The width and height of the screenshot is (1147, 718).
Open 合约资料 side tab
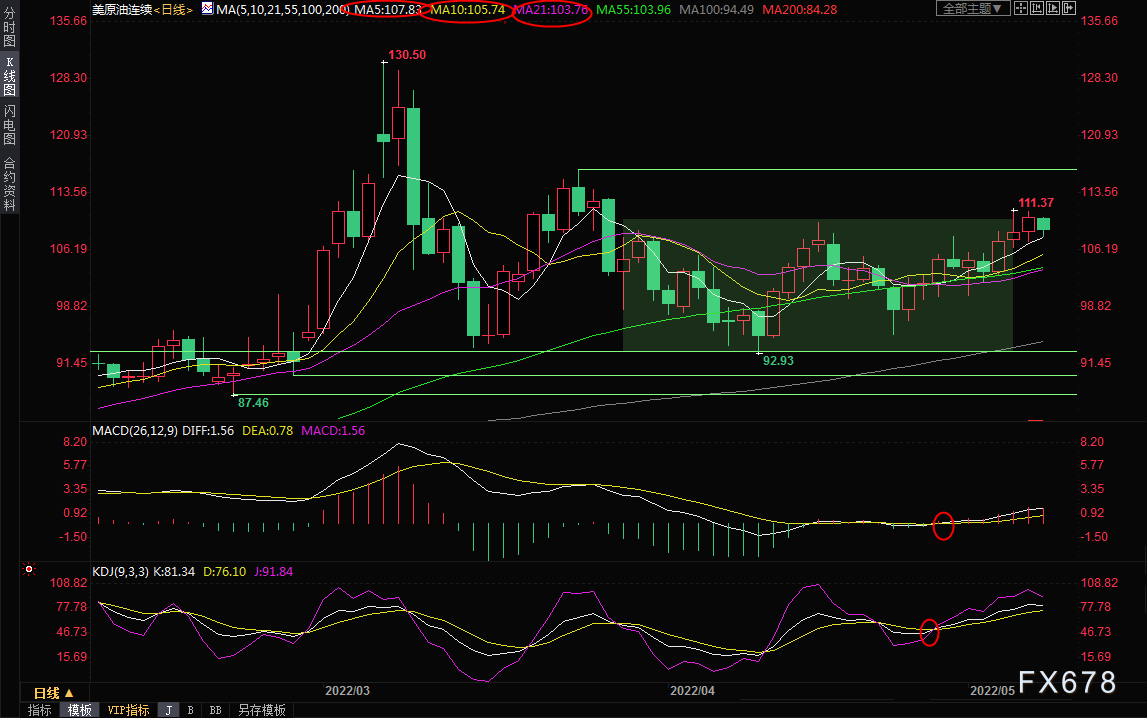[x=10, y=184]
